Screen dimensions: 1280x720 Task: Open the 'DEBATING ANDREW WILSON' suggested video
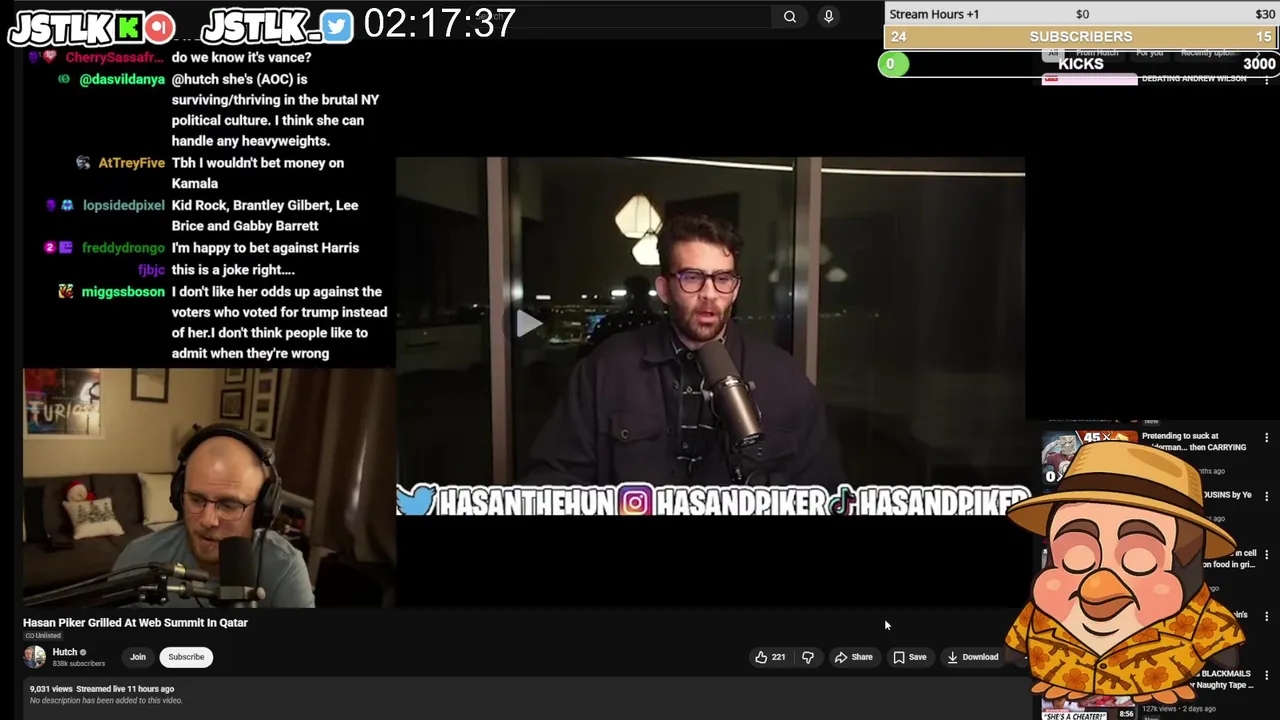[1194, 78]
